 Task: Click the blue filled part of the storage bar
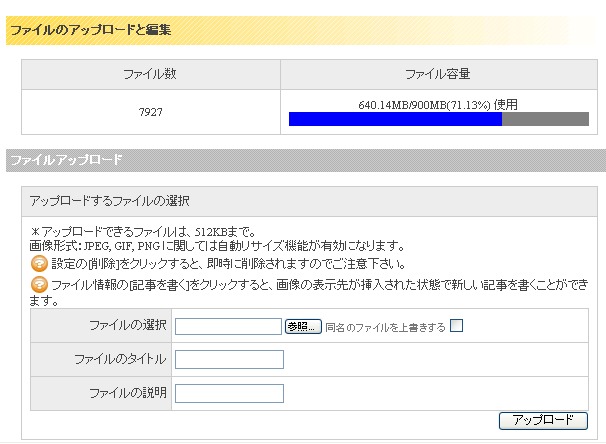[x=395, y=119]
